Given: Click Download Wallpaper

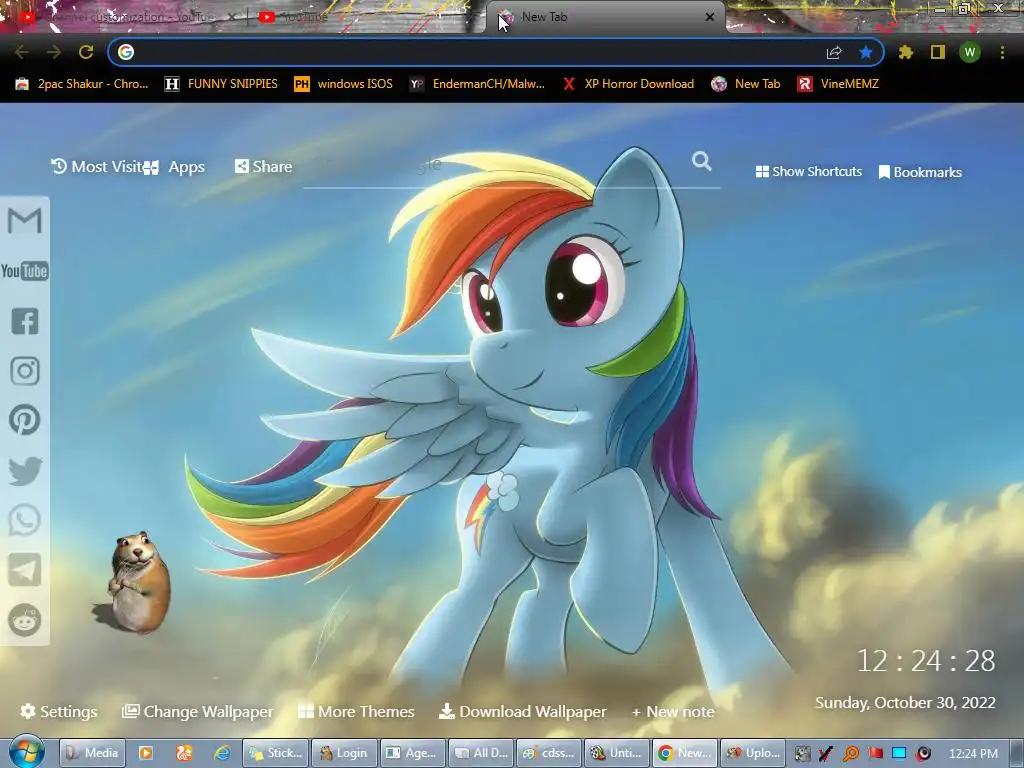Looking at the screenshot, I should coord(523,711).
